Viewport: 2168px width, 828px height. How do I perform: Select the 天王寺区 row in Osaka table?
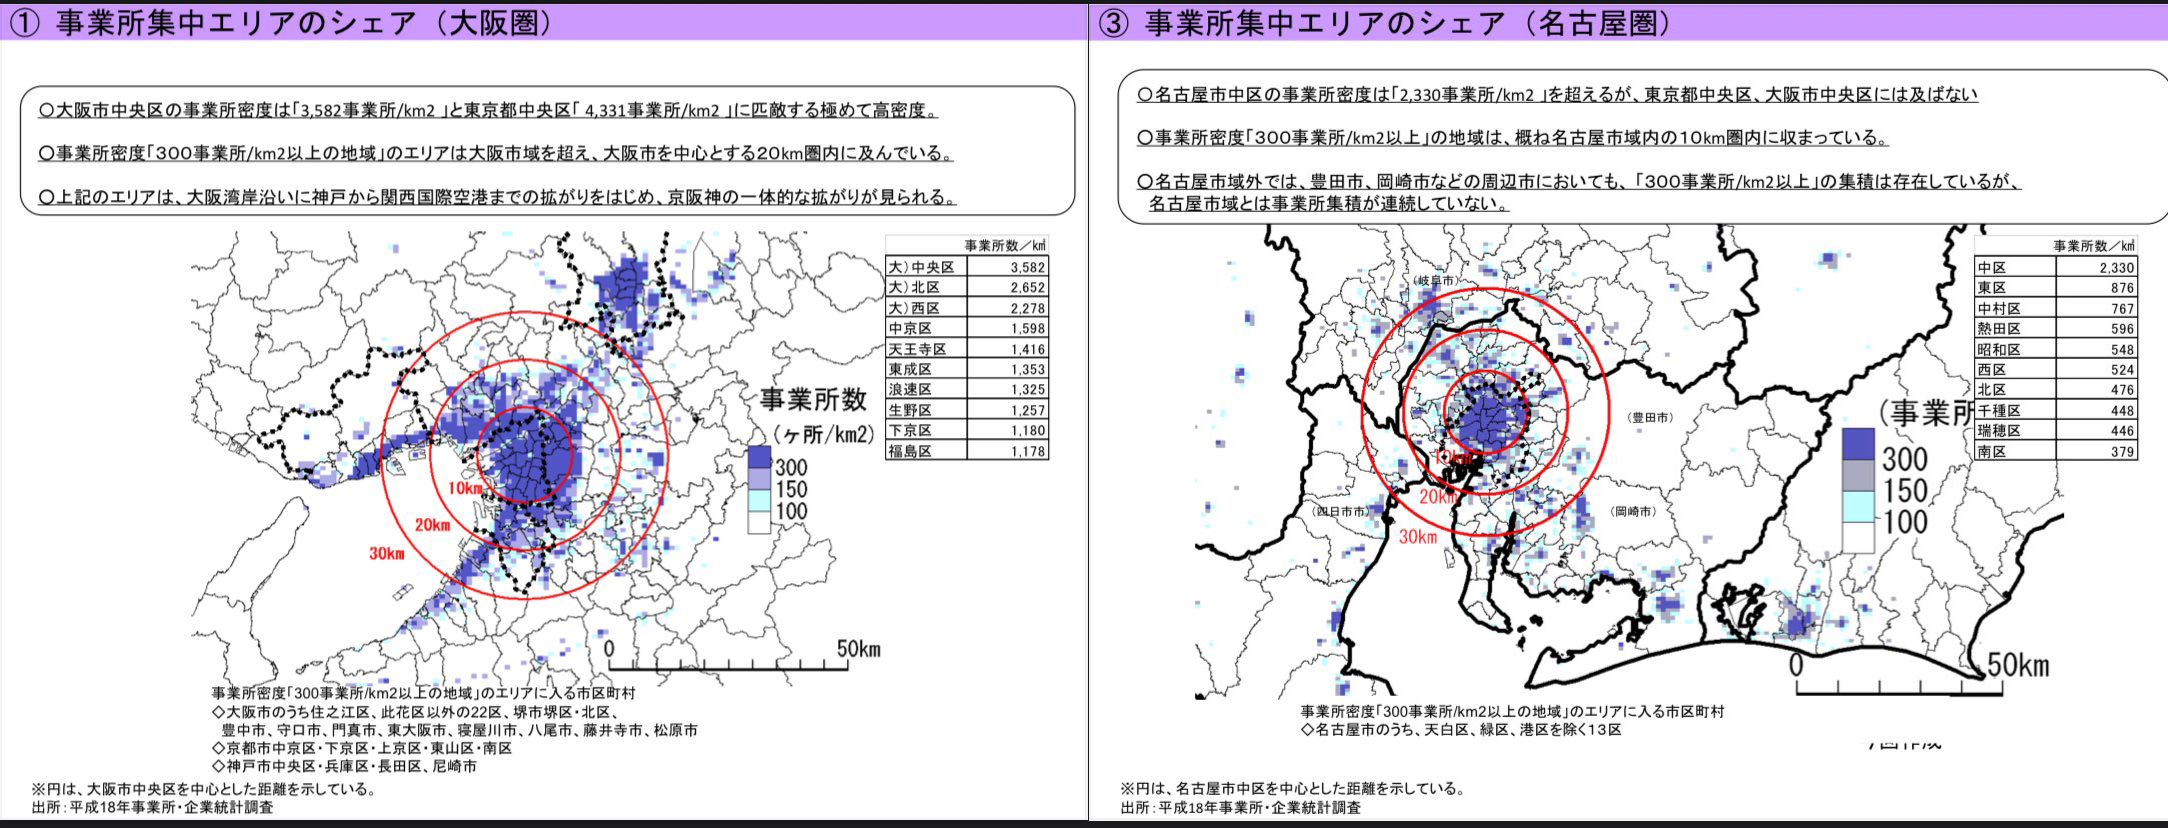tap(966, 349)
